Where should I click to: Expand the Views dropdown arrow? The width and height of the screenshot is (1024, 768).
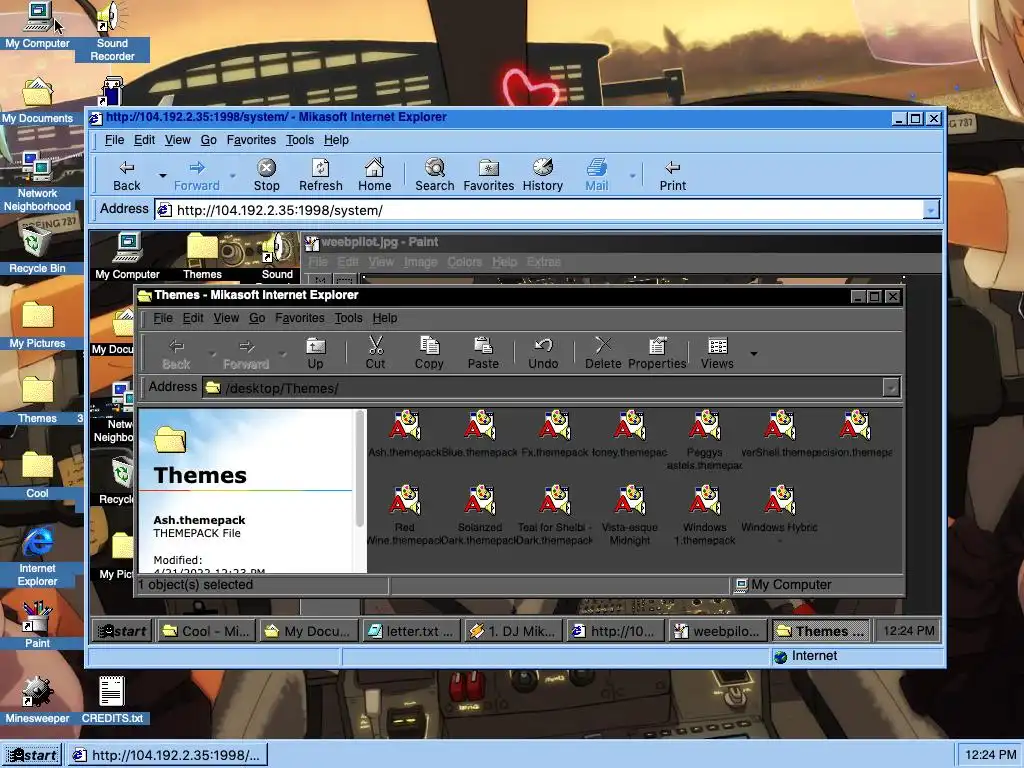[754, 354]
